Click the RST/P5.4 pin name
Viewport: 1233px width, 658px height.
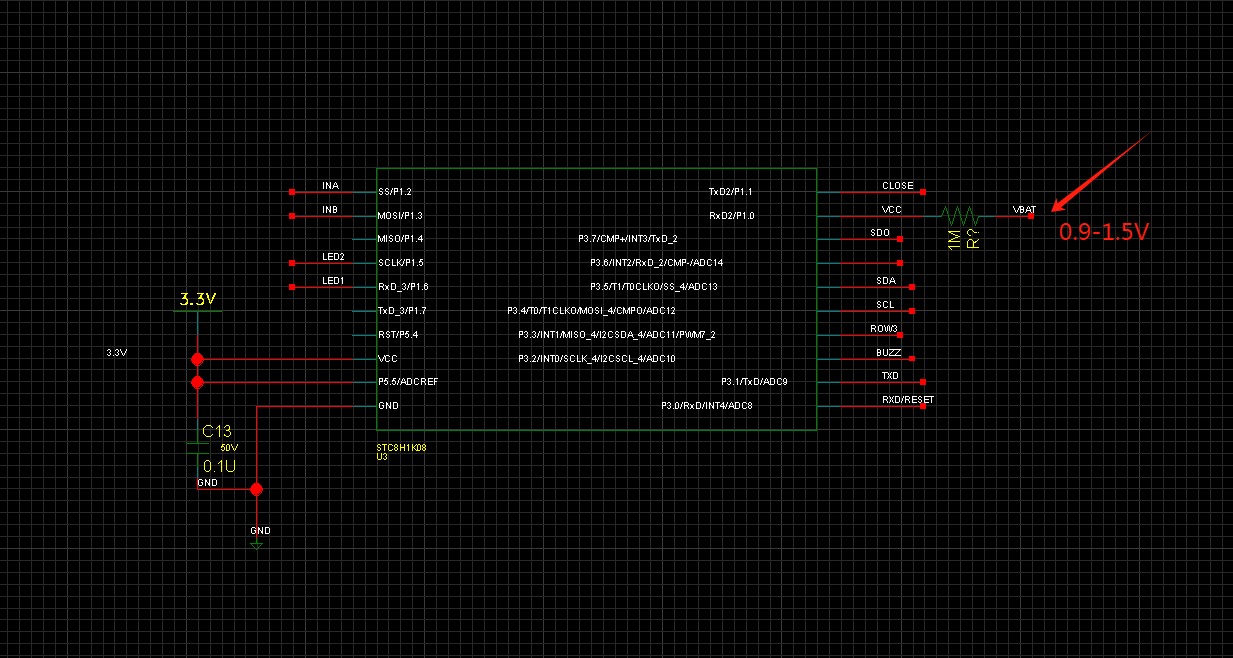coord(398,334)
